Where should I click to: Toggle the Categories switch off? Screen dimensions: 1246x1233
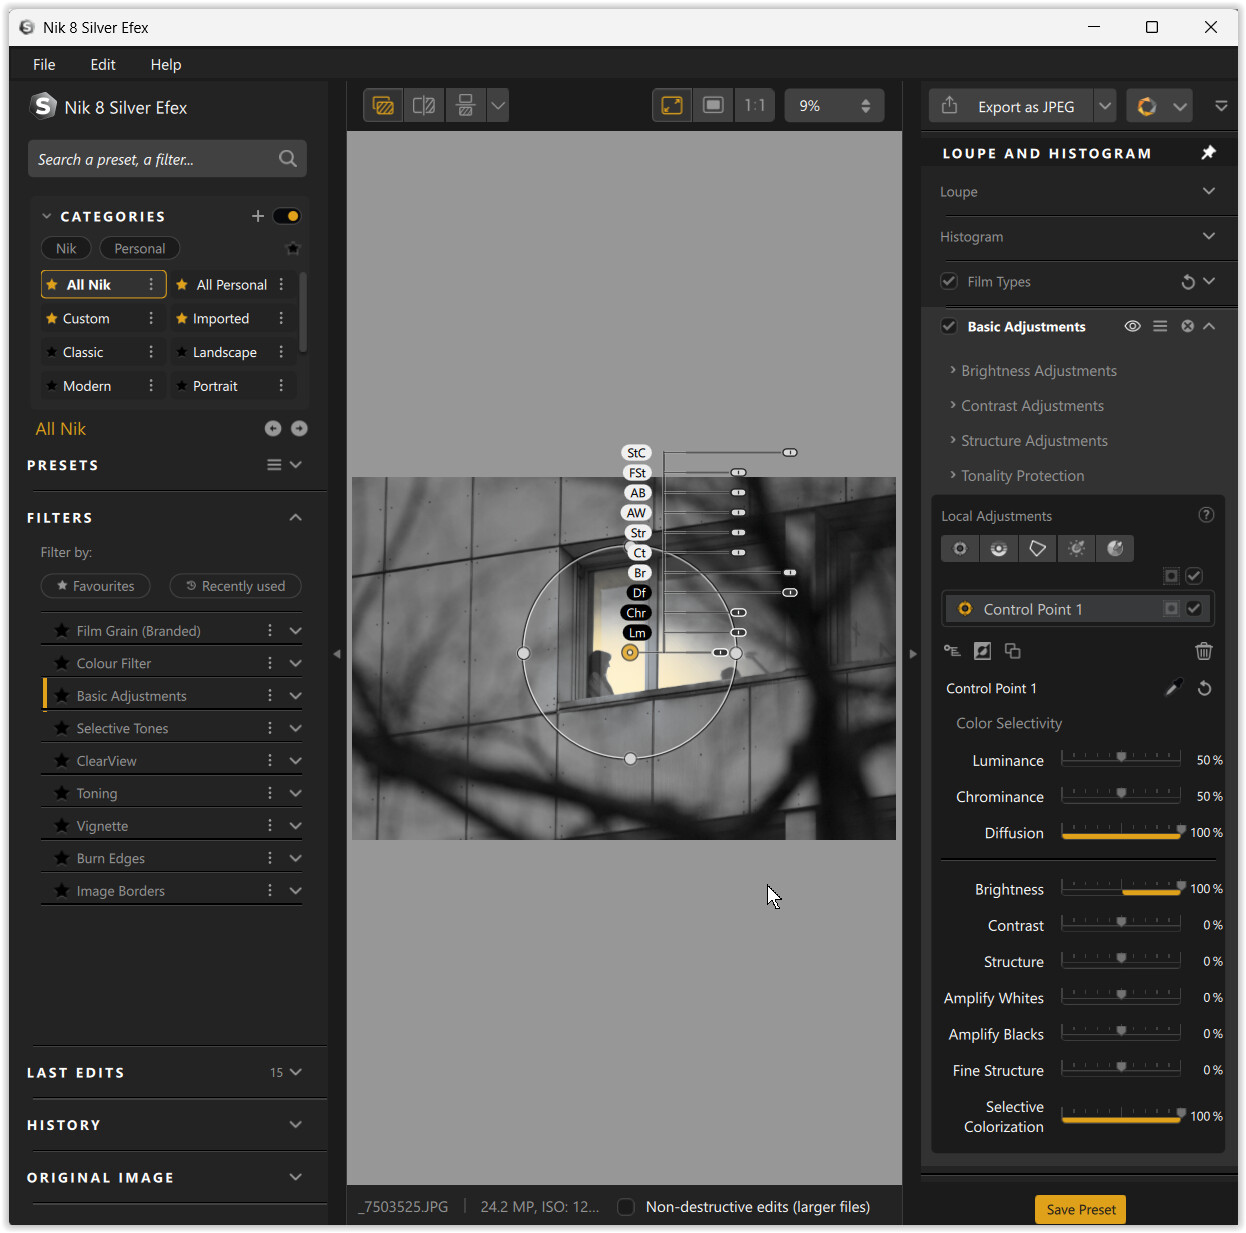tap(287, 216)
